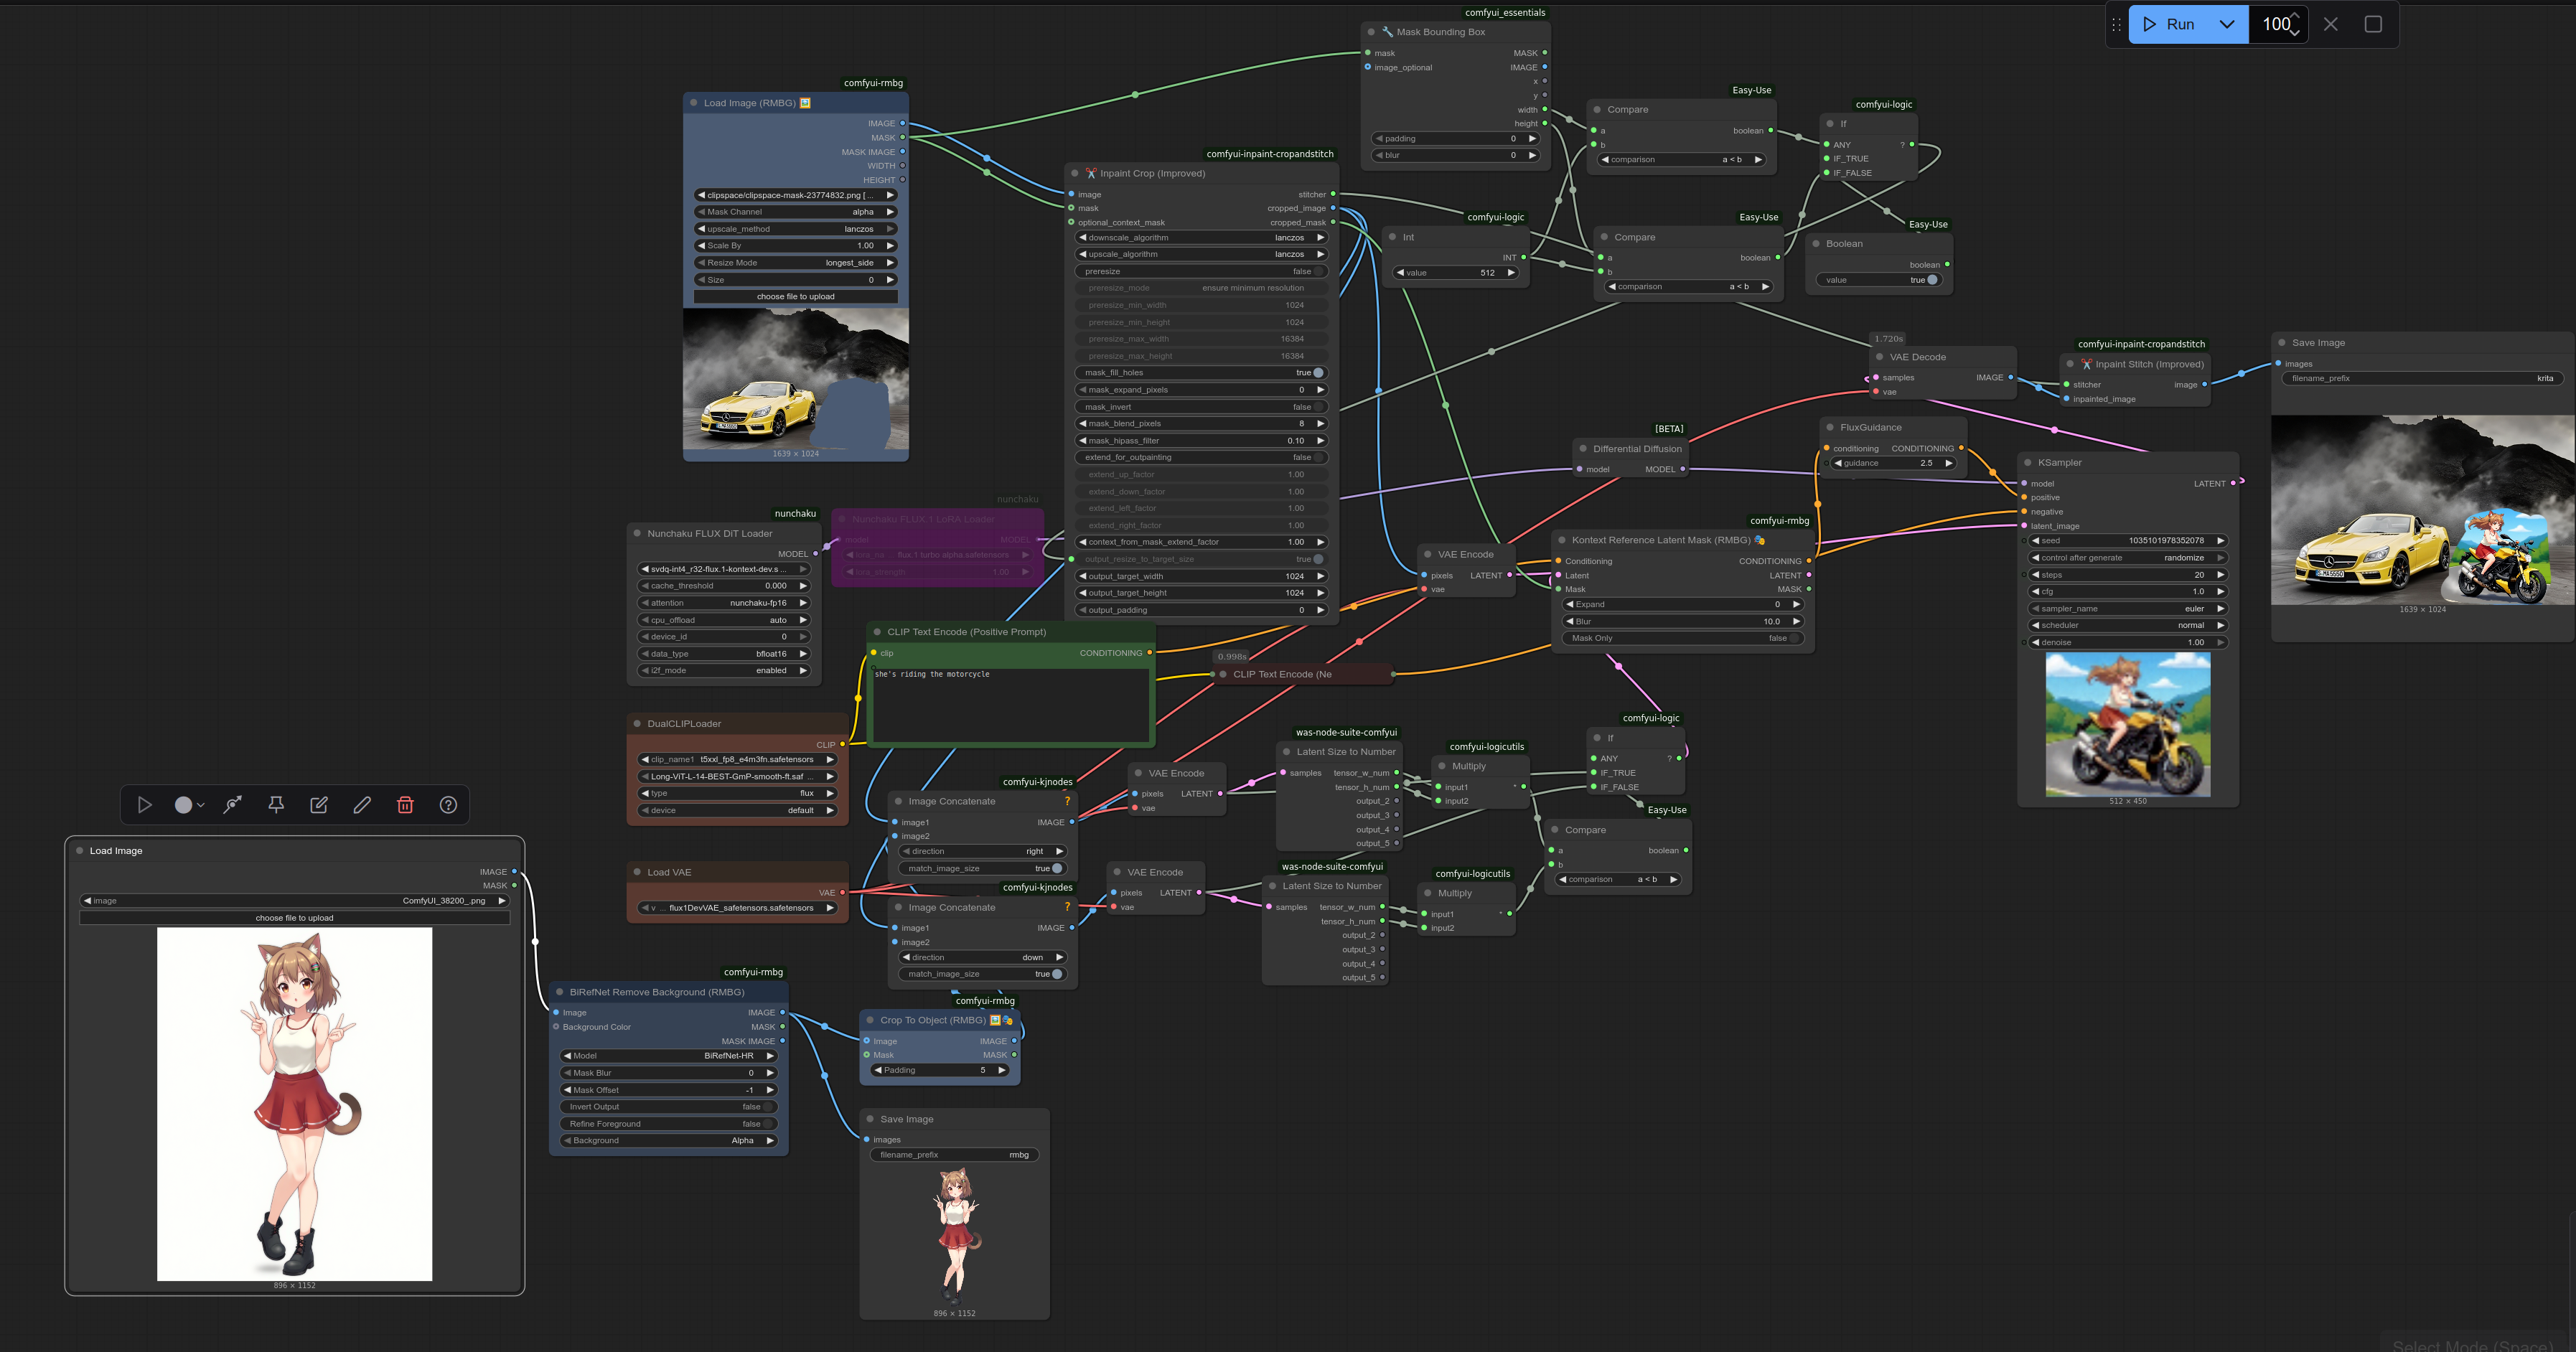Click the edit-in-box icon in selection toolbar

tap(319, 805)
